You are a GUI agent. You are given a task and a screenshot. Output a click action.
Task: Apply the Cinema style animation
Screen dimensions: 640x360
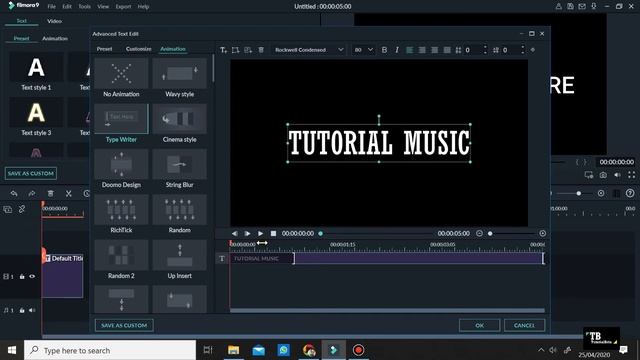180,123
